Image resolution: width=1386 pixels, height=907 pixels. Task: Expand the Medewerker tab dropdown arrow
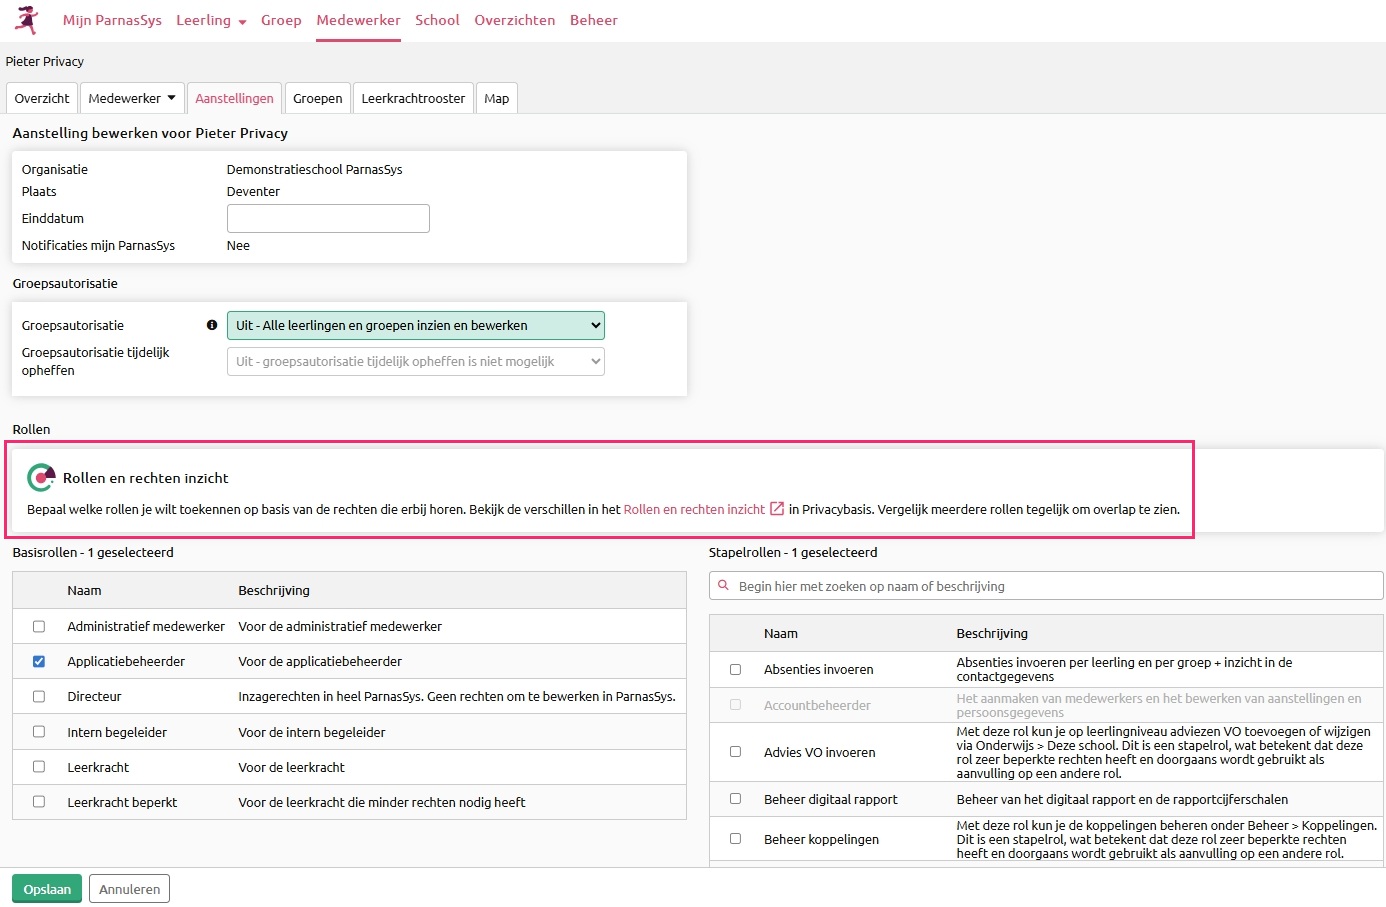[x=171, y=98]
